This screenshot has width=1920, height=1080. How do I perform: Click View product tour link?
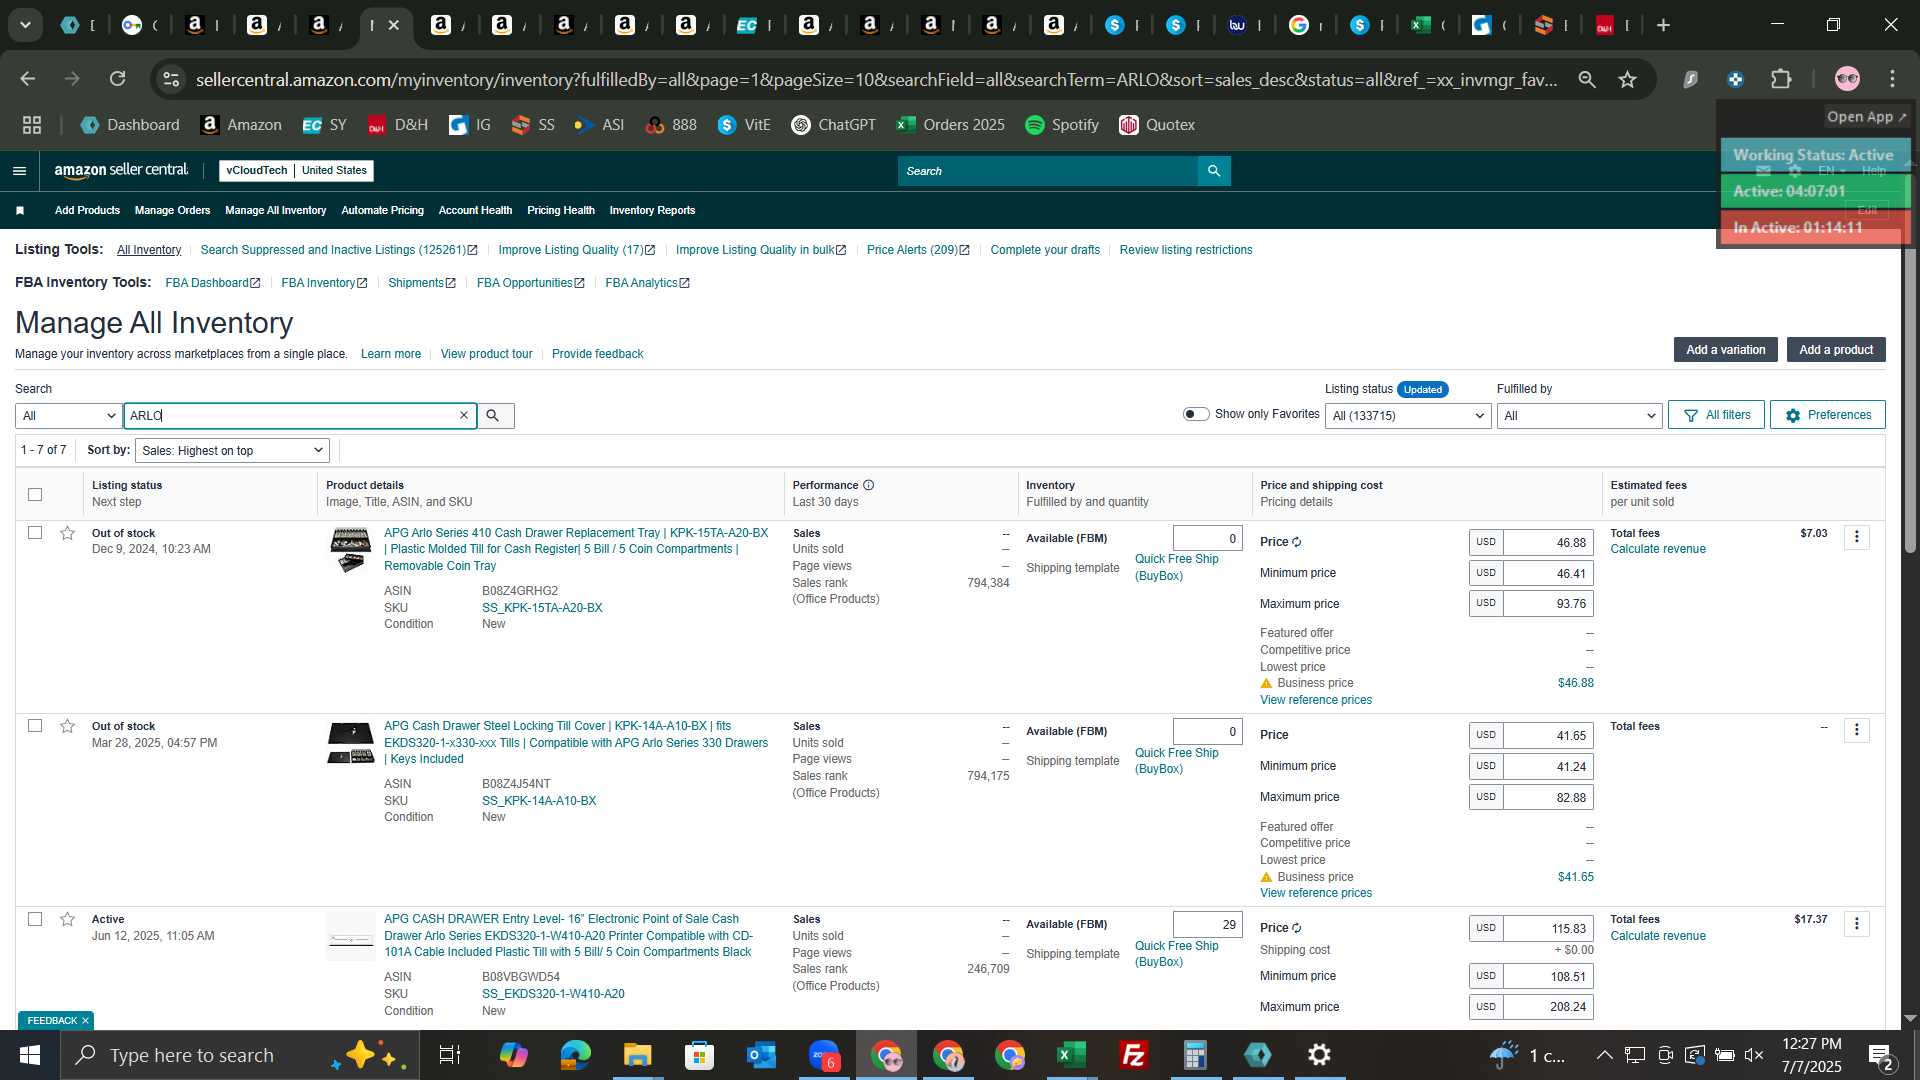pos(486,354)
